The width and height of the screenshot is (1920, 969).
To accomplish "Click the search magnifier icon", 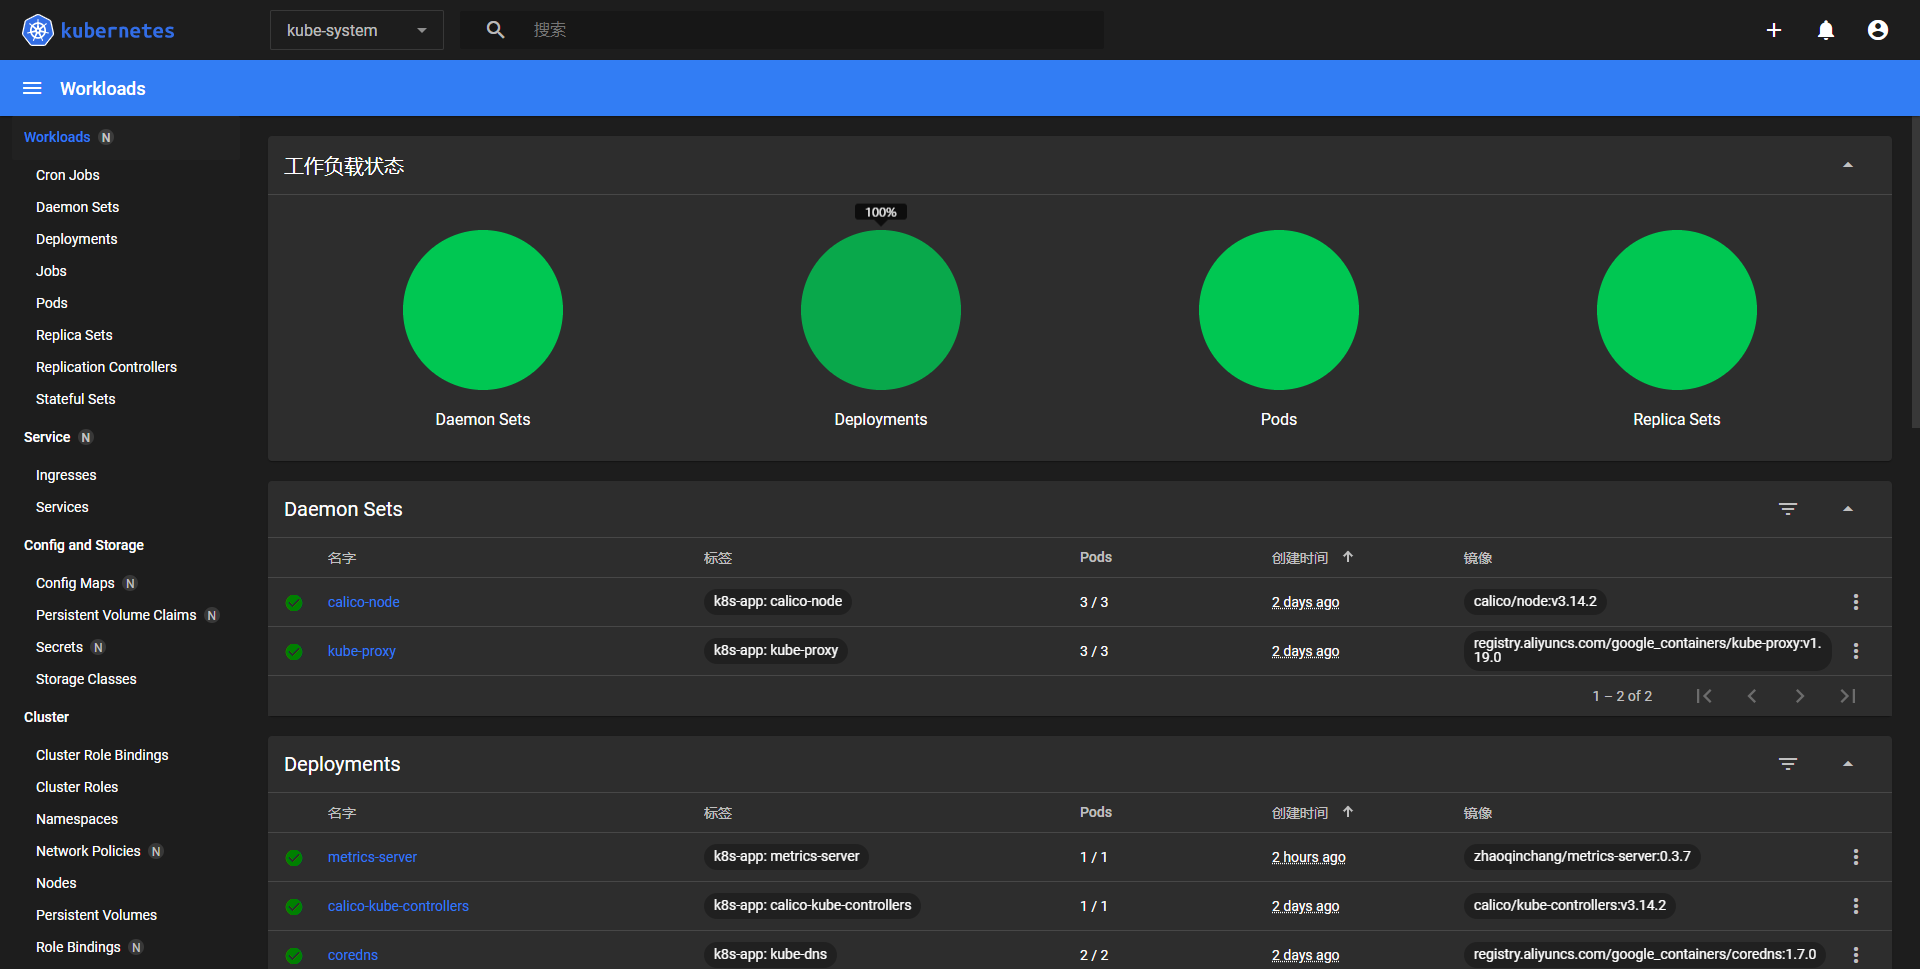I will click(x=495, y=30).
